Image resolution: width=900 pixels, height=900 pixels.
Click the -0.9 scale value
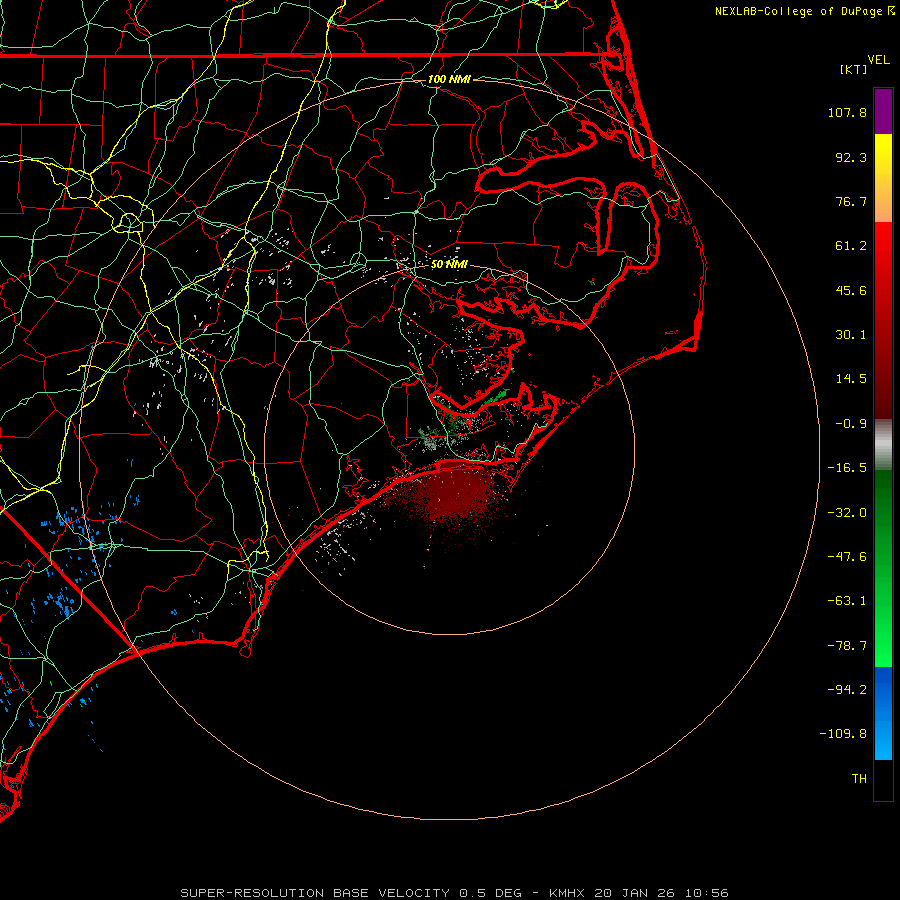[851, 424]
